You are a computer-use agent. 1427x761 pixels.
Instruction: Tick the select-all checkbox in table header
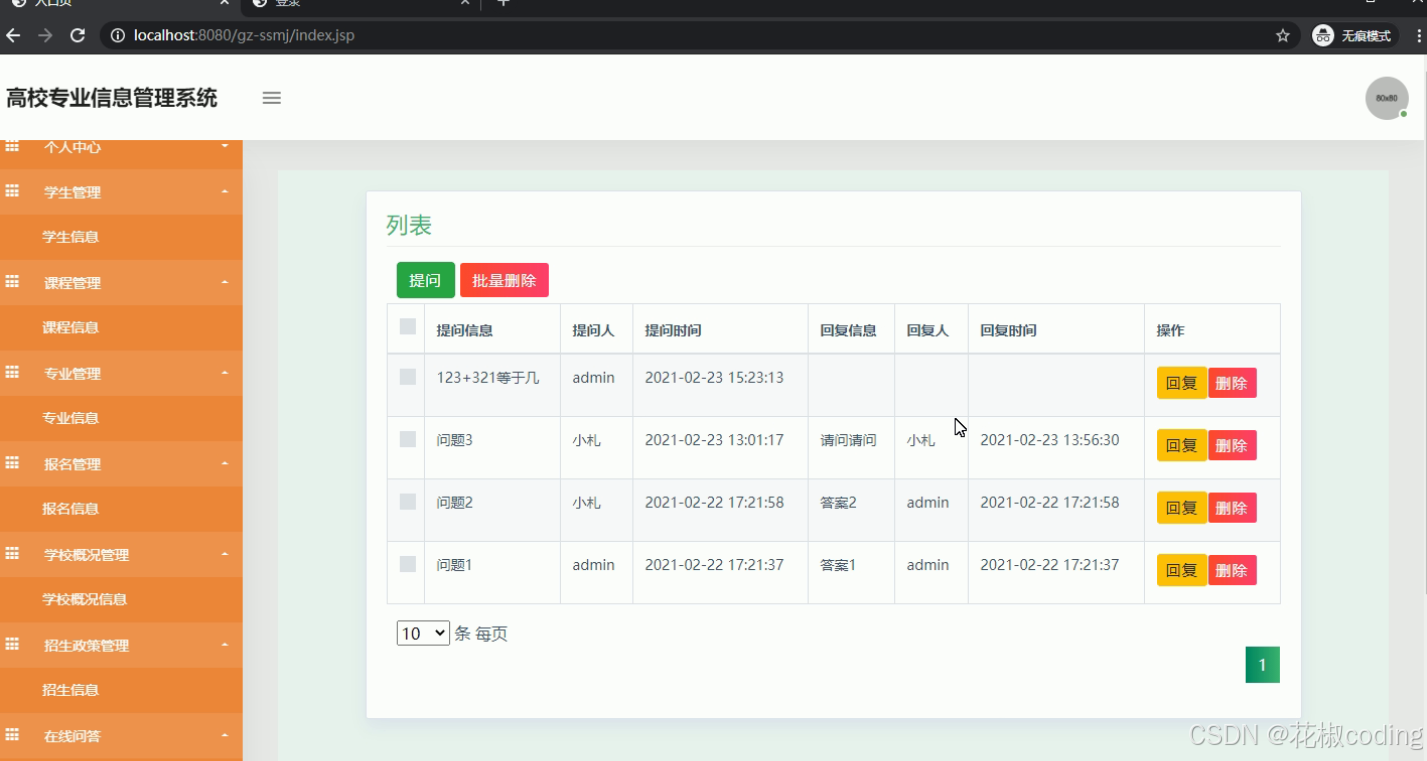tap(407, 326)
